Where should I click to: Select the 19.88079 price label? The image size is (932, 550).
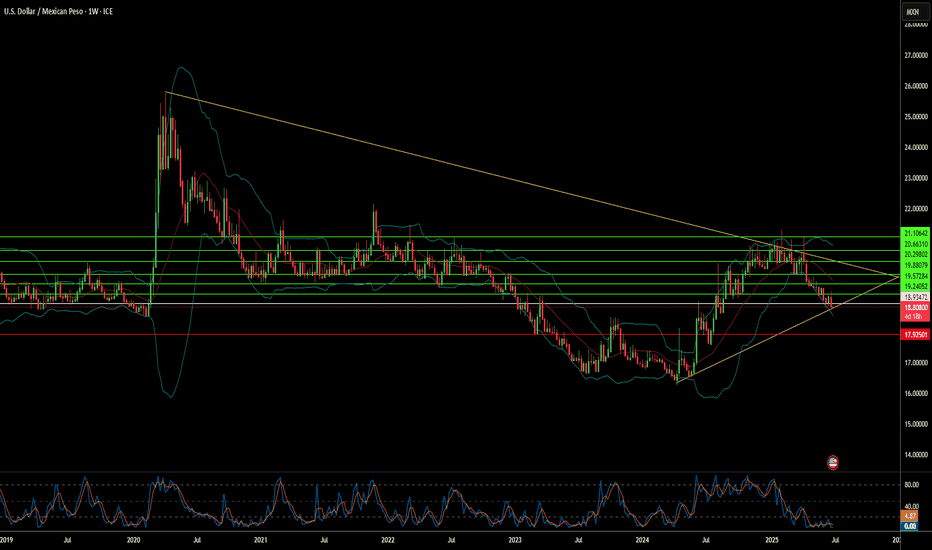(x=915, y=265)
